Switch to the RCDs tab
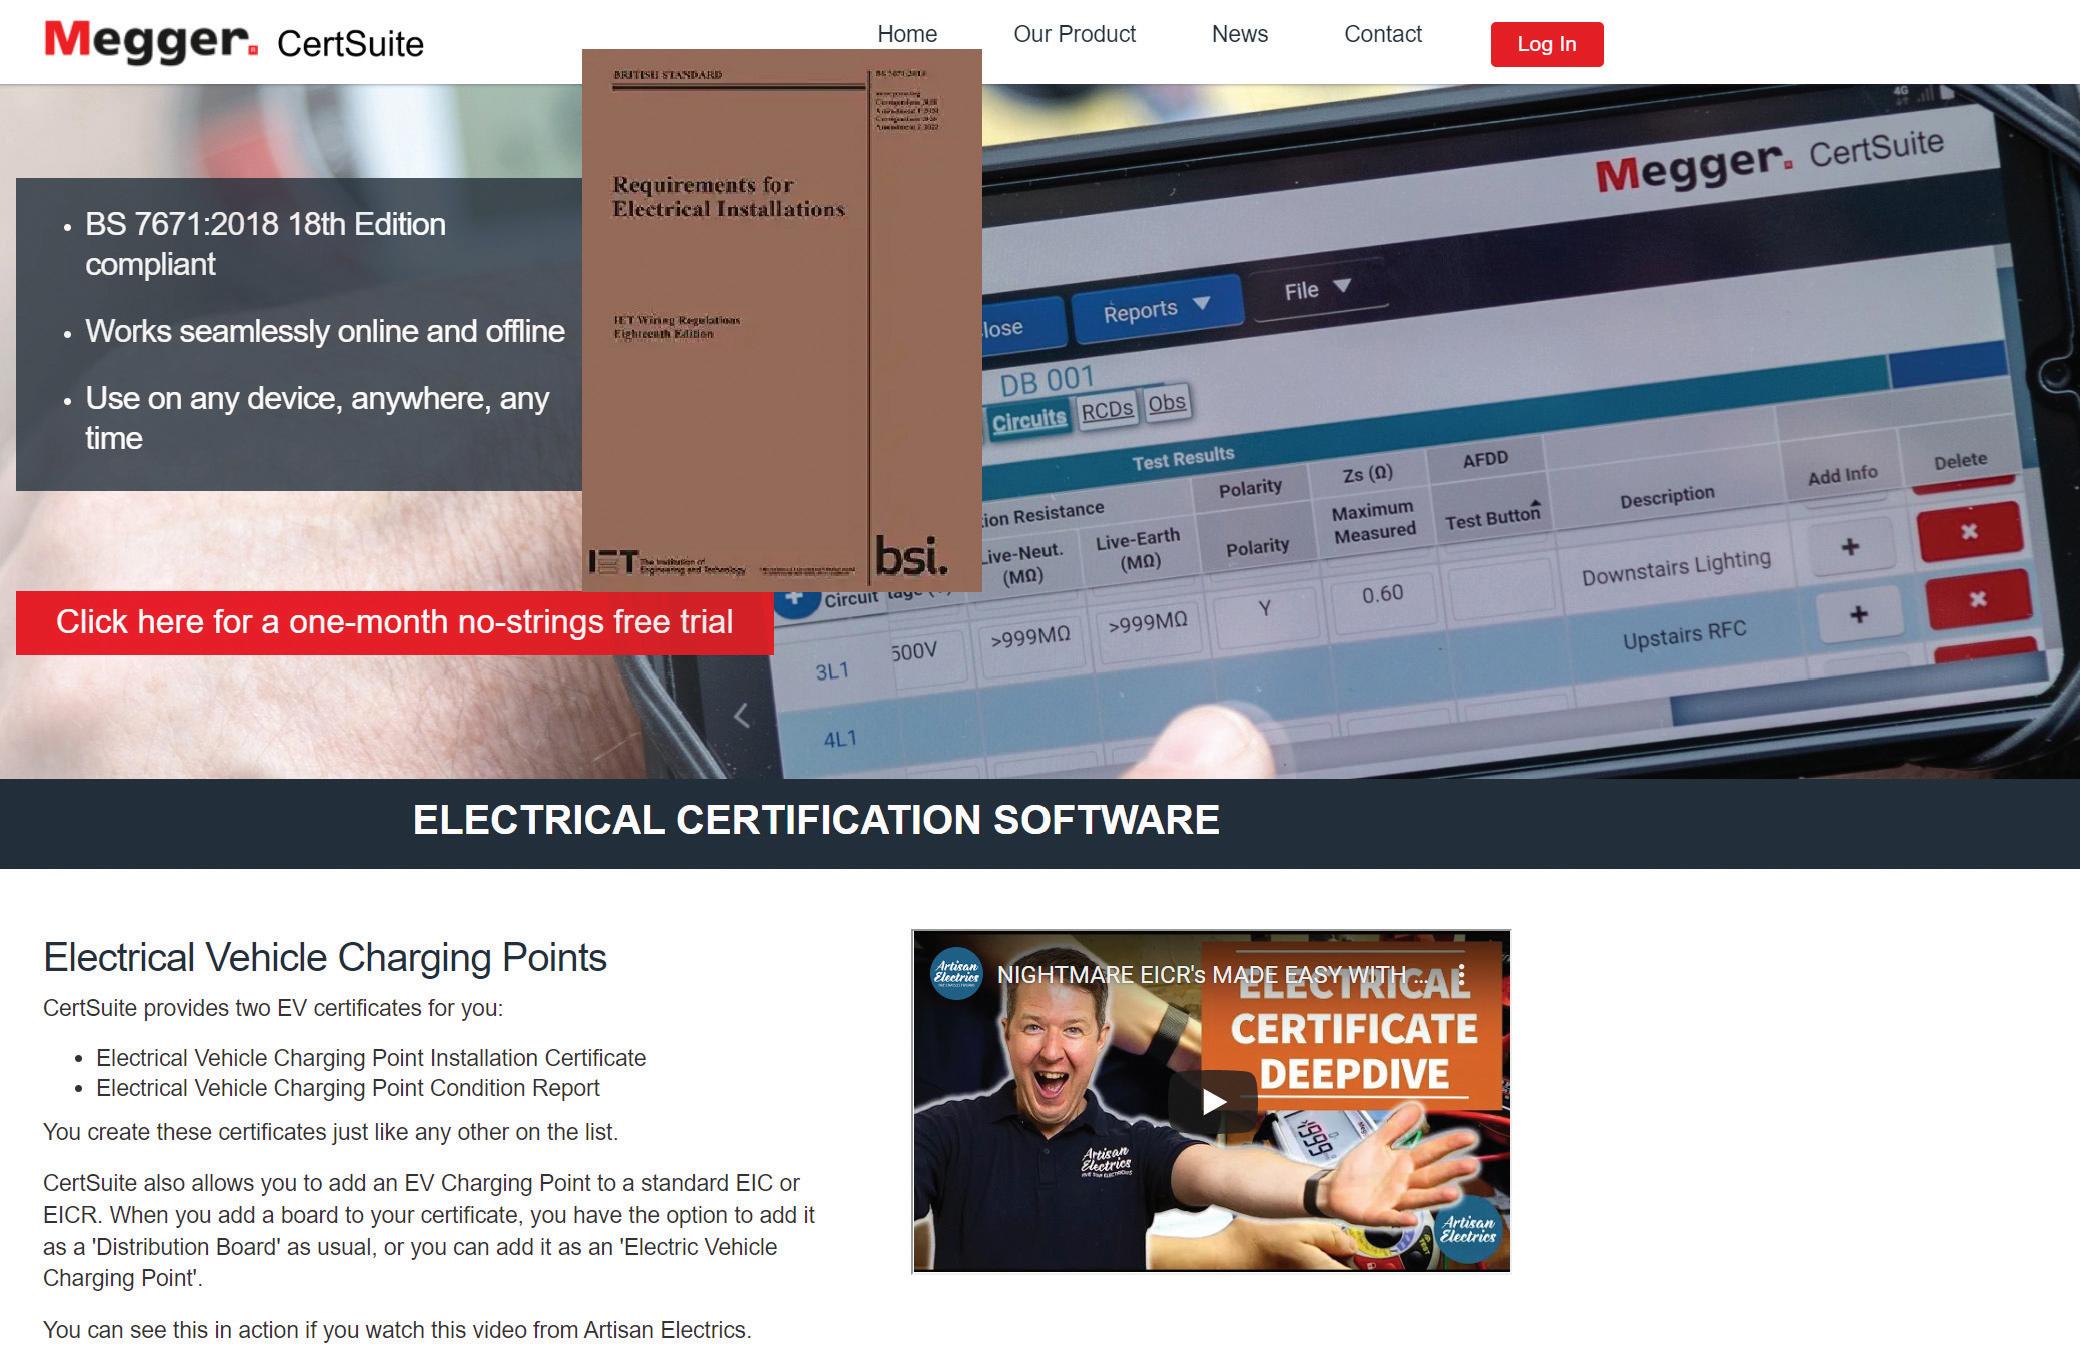The width and height of the screenshot is (2080, 1362). [x=1106, y=409]
